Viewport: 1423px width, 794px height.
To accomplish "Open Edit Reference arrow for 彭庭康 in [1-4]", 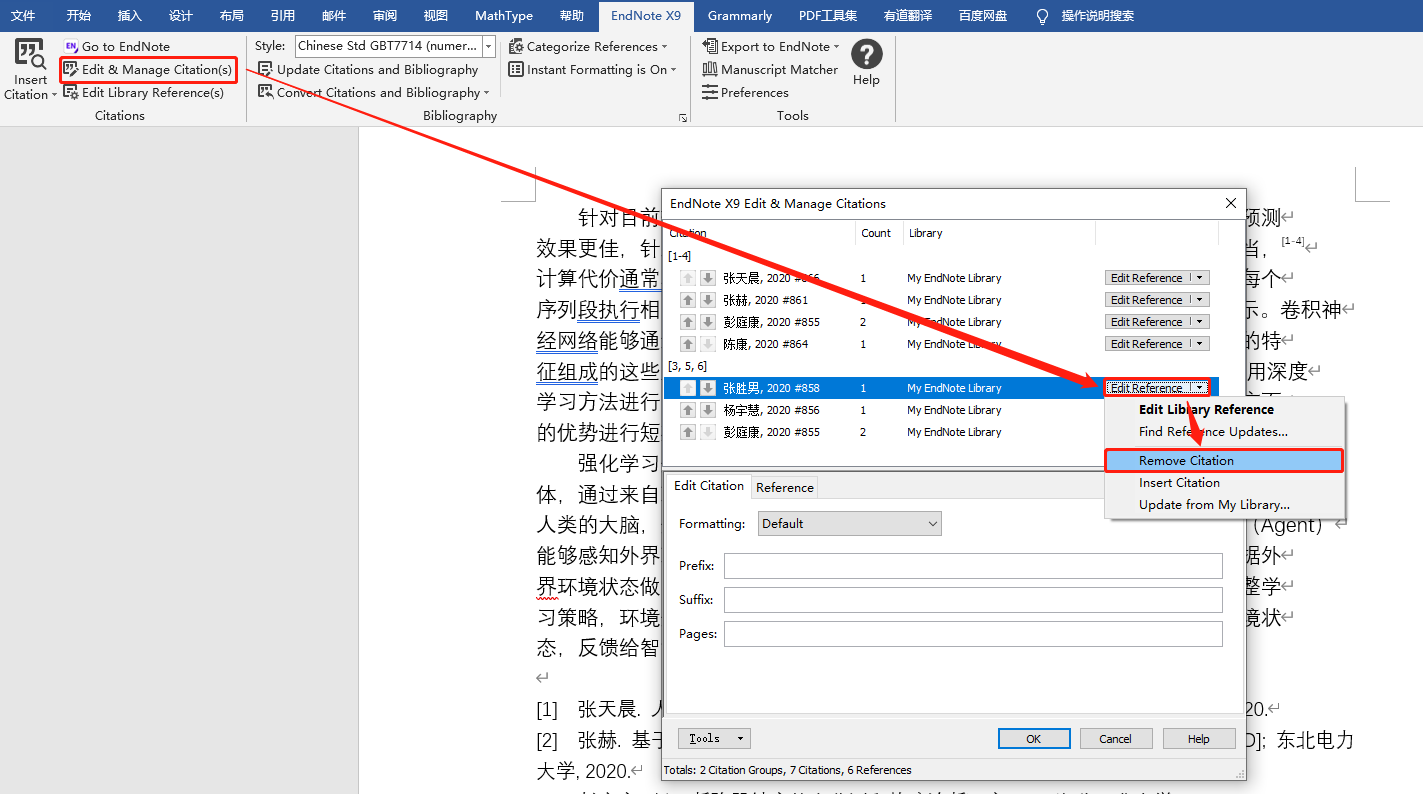I will (1199, 322).
